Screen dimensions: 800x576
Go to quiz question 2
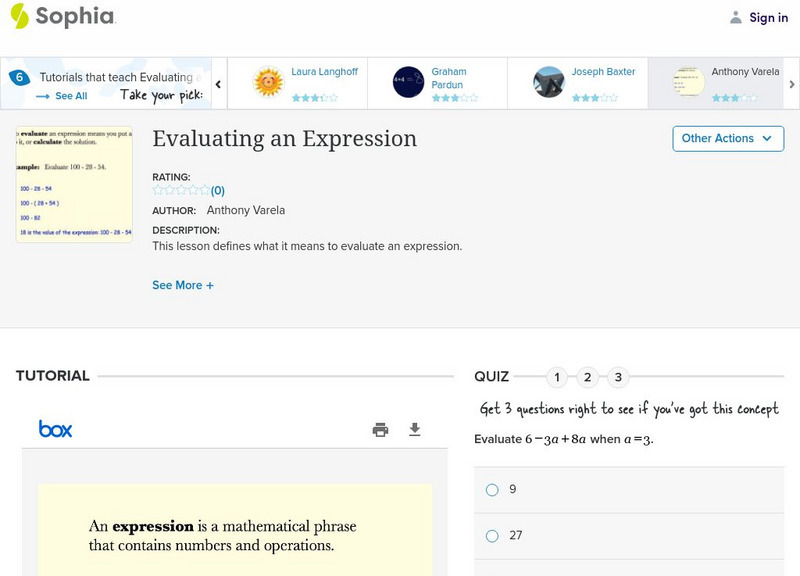tap(588, 377)
